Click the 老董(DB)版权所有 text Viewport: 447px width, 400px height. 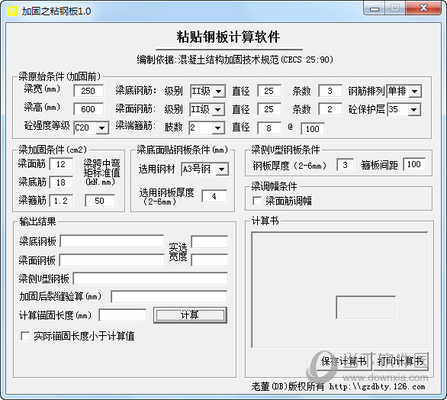tap(287, 386)
